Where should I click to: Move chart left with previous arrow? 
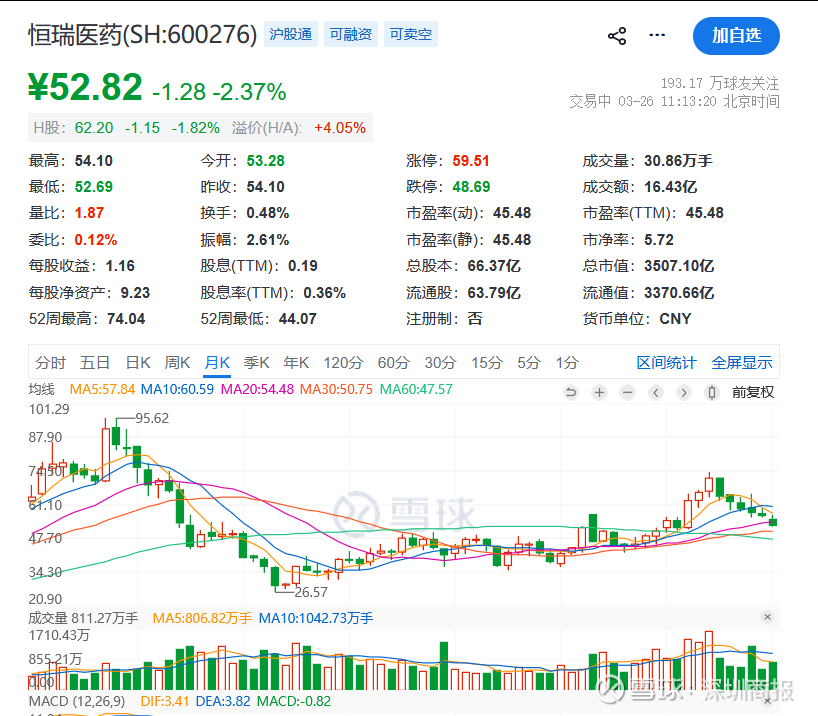(x=656, y=392)
